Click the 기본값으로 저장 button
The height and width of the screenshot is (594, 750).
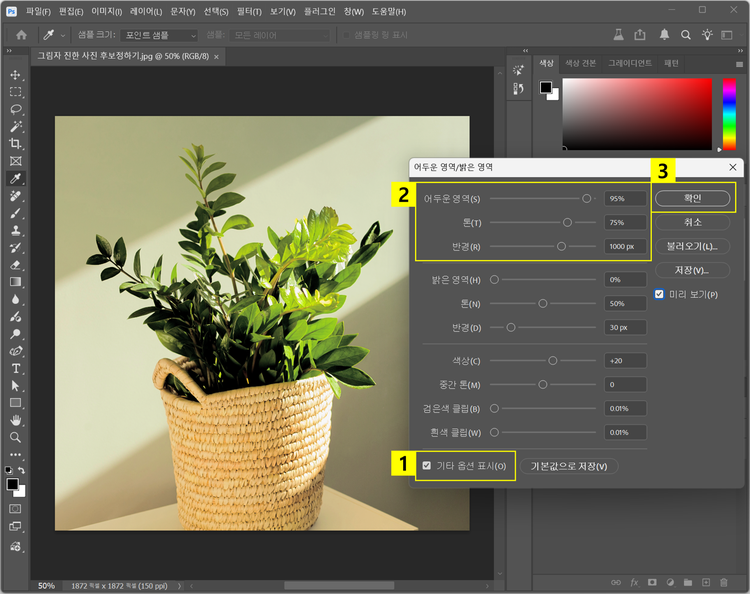pos(568,466)
